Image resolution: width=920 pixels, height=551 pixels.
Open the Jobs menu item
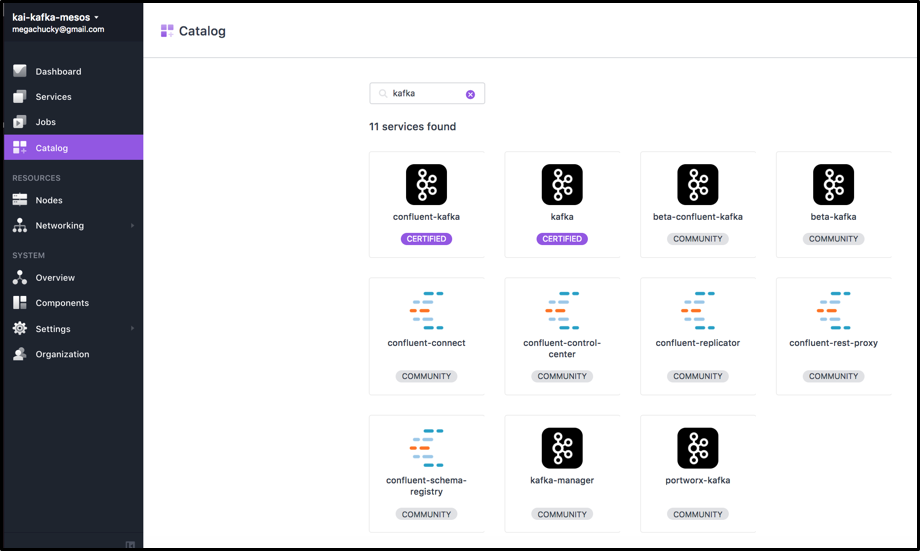click(45, 122)
